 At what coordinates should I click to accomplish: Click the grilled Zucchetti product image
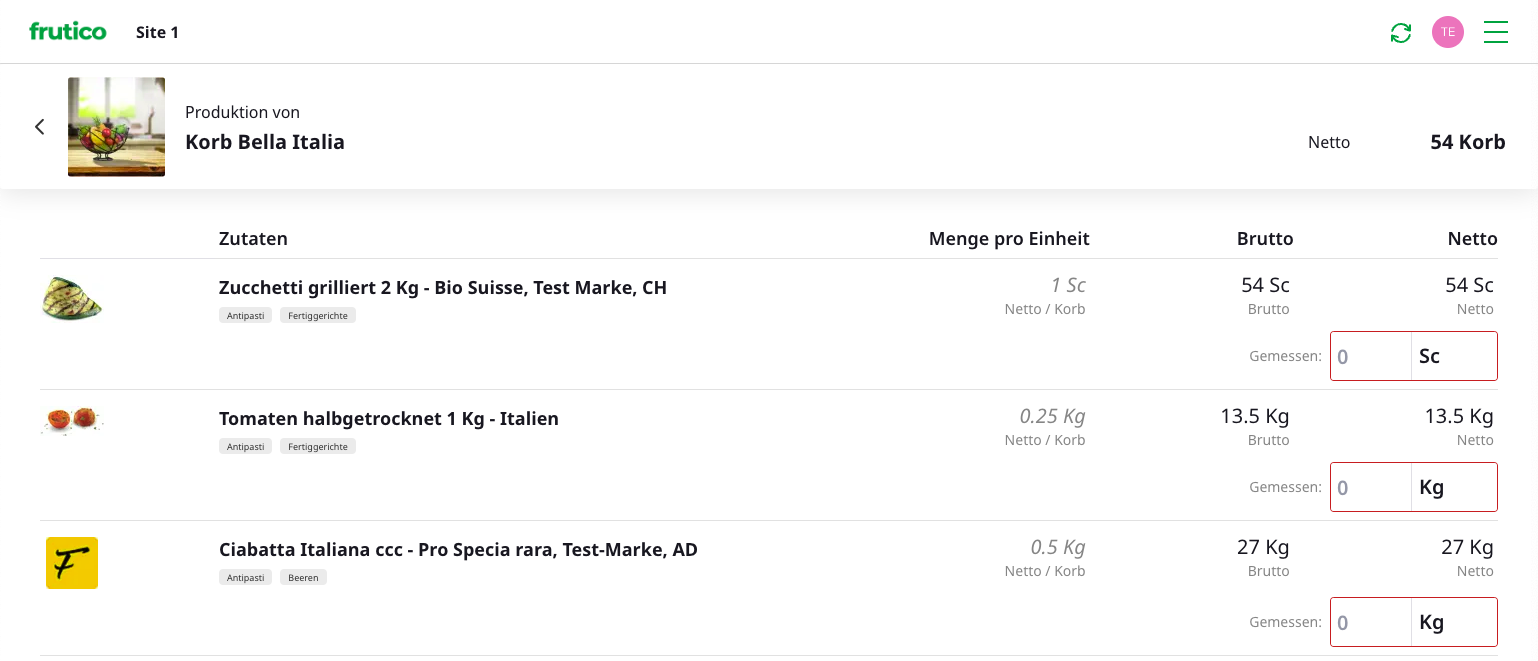click(x=72, y=299)
